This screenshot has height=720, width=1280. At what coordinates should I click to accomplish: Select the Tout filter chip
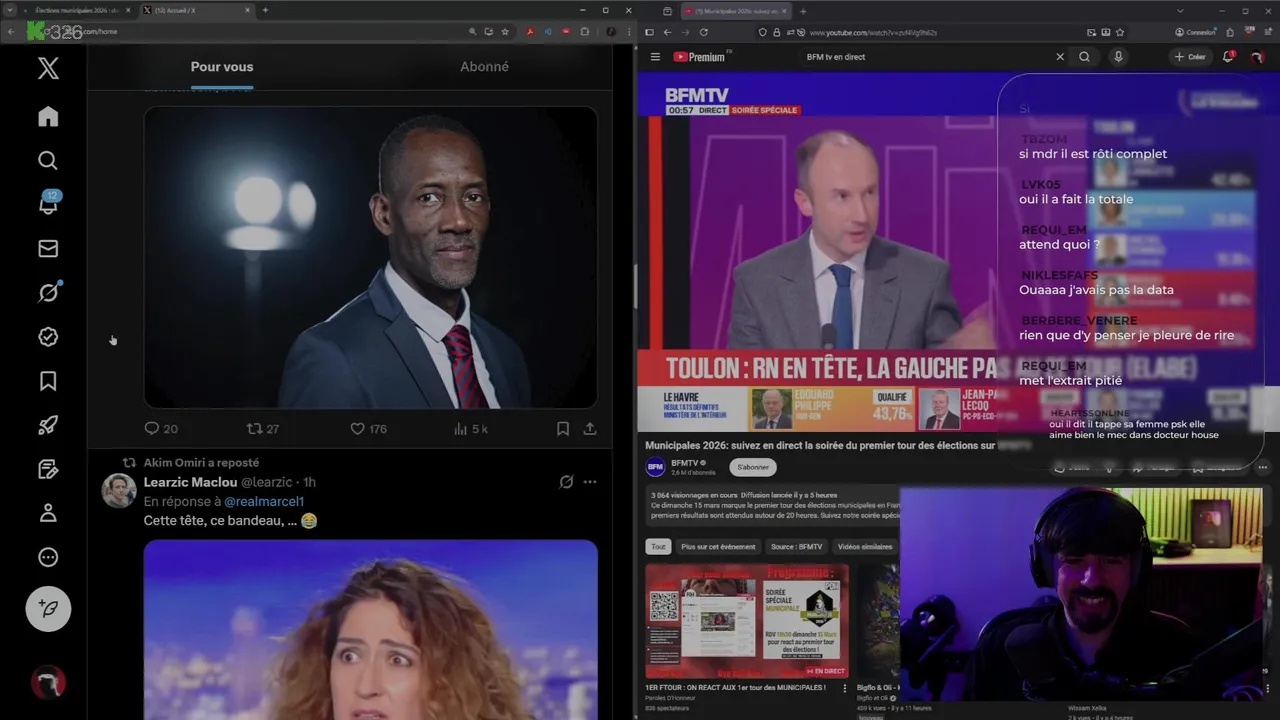[x=658, y=547]
